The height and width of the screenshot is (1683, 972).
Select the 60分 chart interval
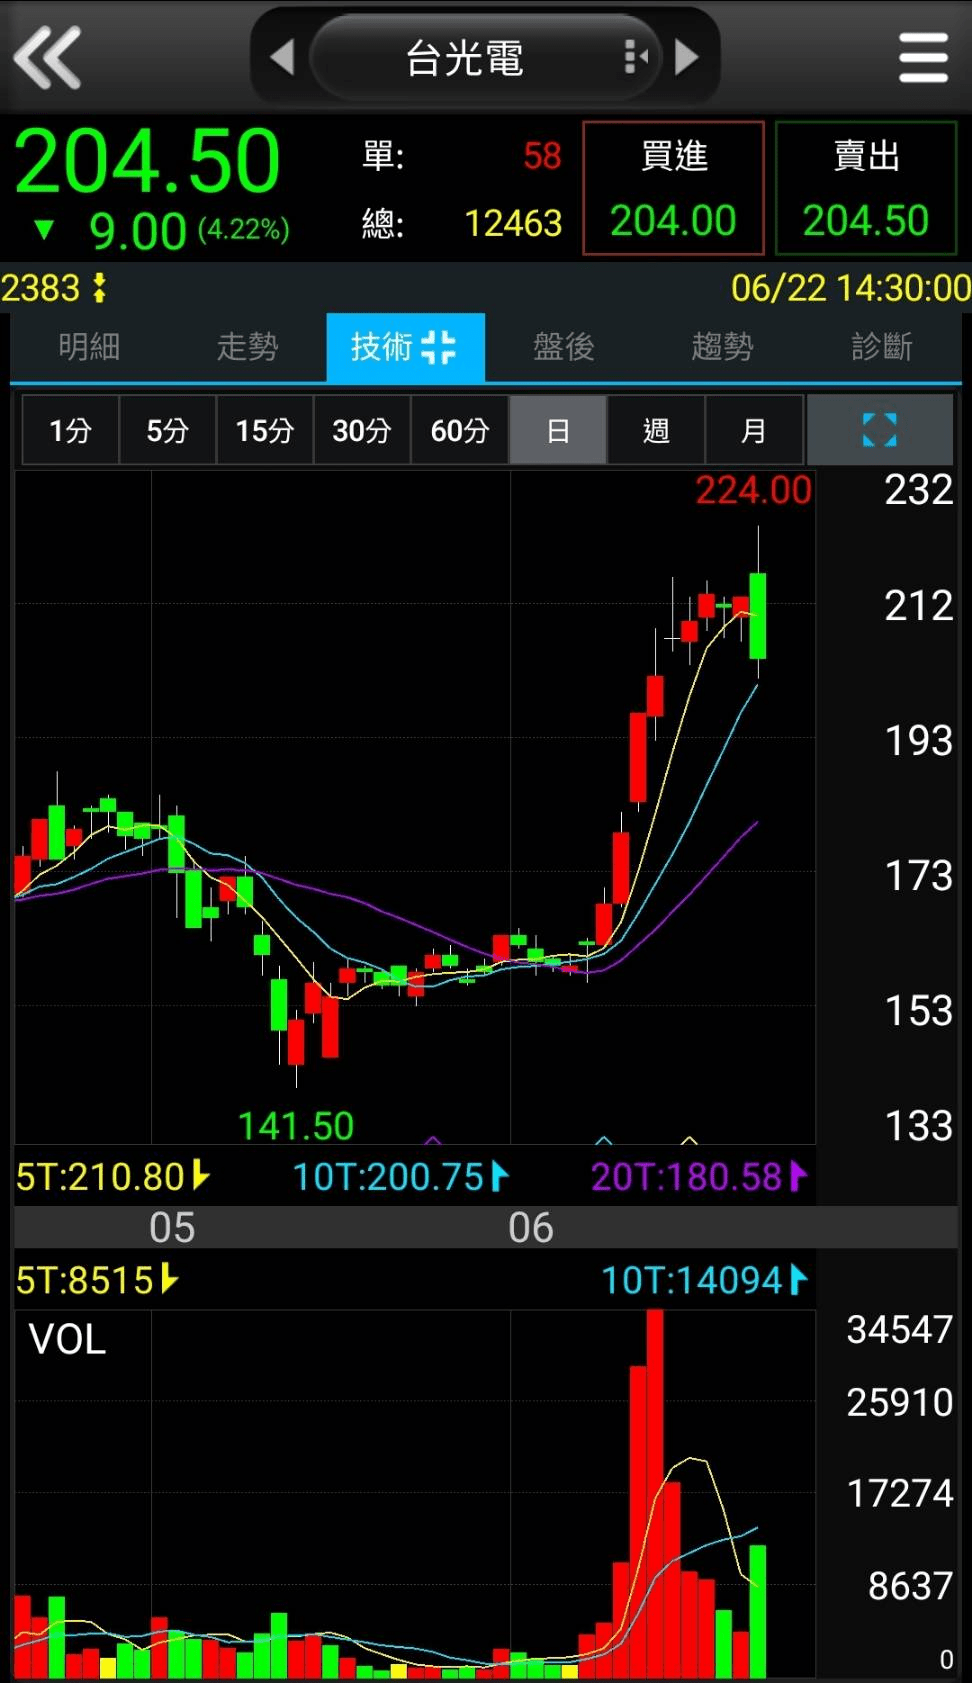459,430
